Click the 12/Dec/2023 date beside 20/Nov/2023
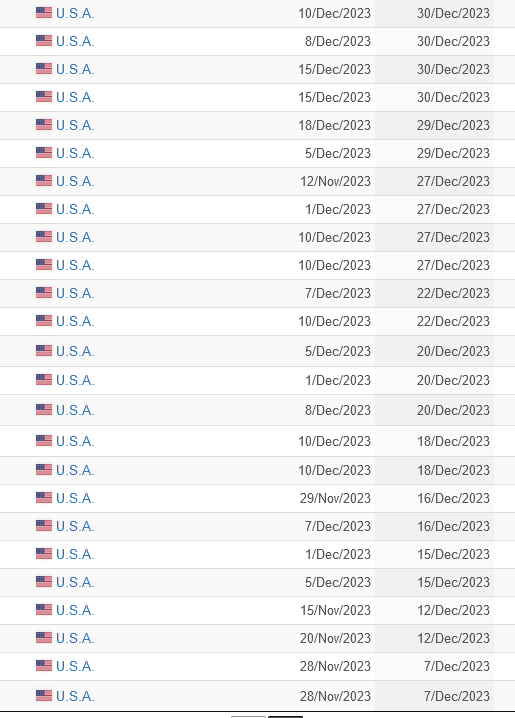Viewport: 515px width, 718px height. pyautogui.click(x=453, y=638)
